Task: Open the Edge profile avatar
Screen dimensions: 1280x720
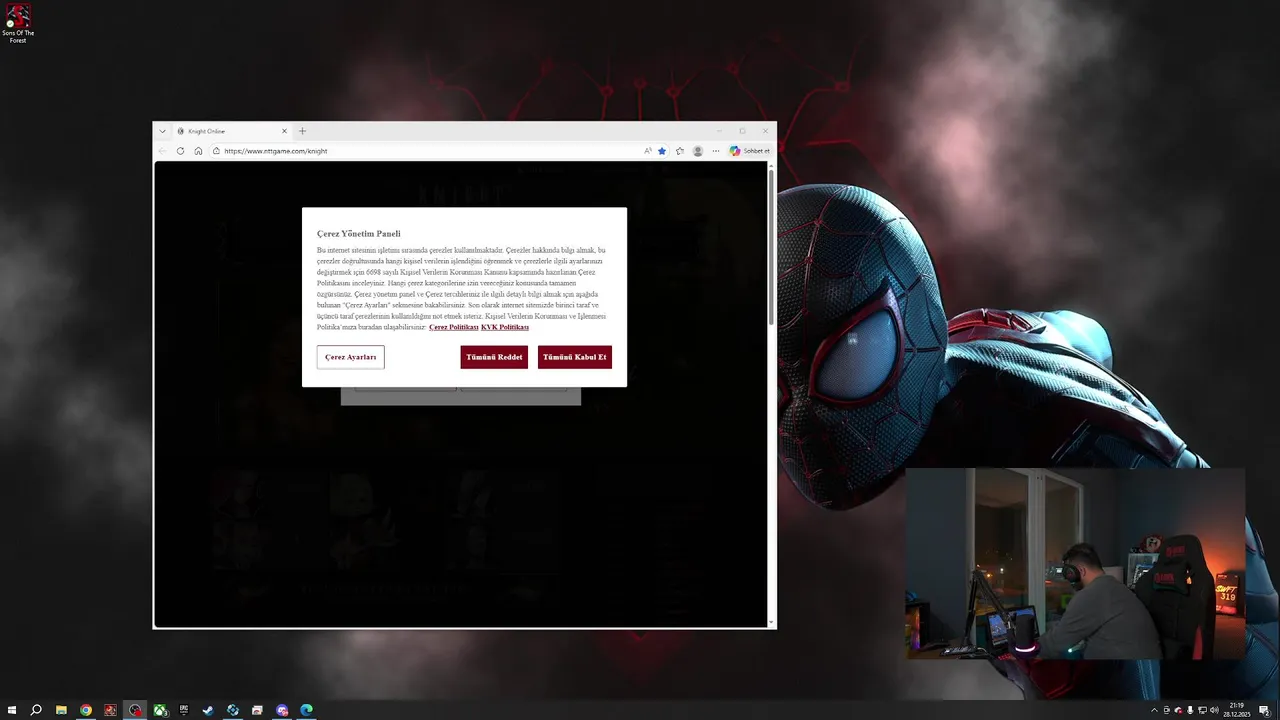Action: click(698, 151)
